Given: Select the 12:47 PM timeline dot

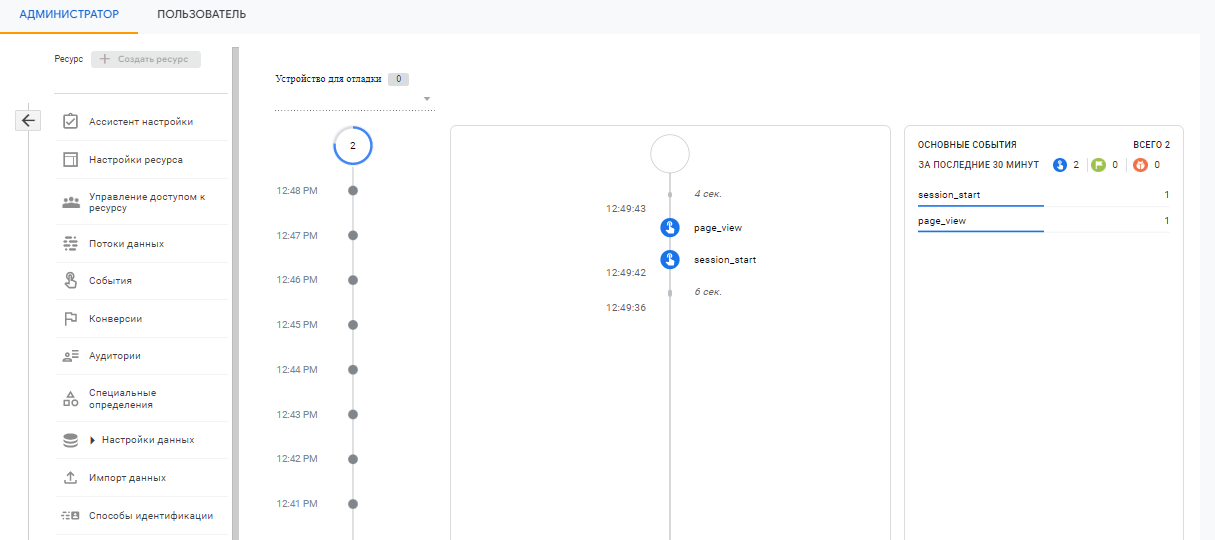Looking at the screenshot, I should click(x=353, y=235).
